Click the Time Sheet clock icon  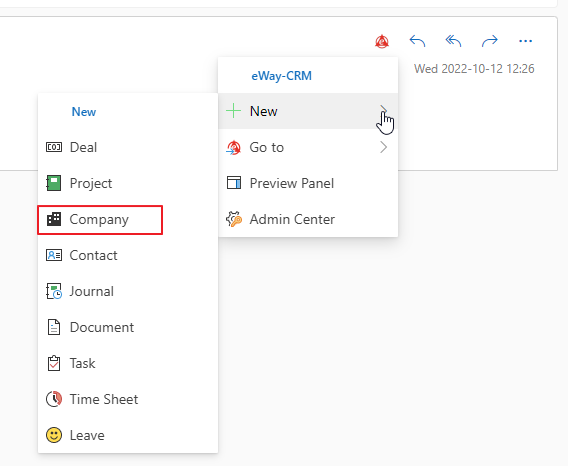pyautogui.click(x=54, y=399)
